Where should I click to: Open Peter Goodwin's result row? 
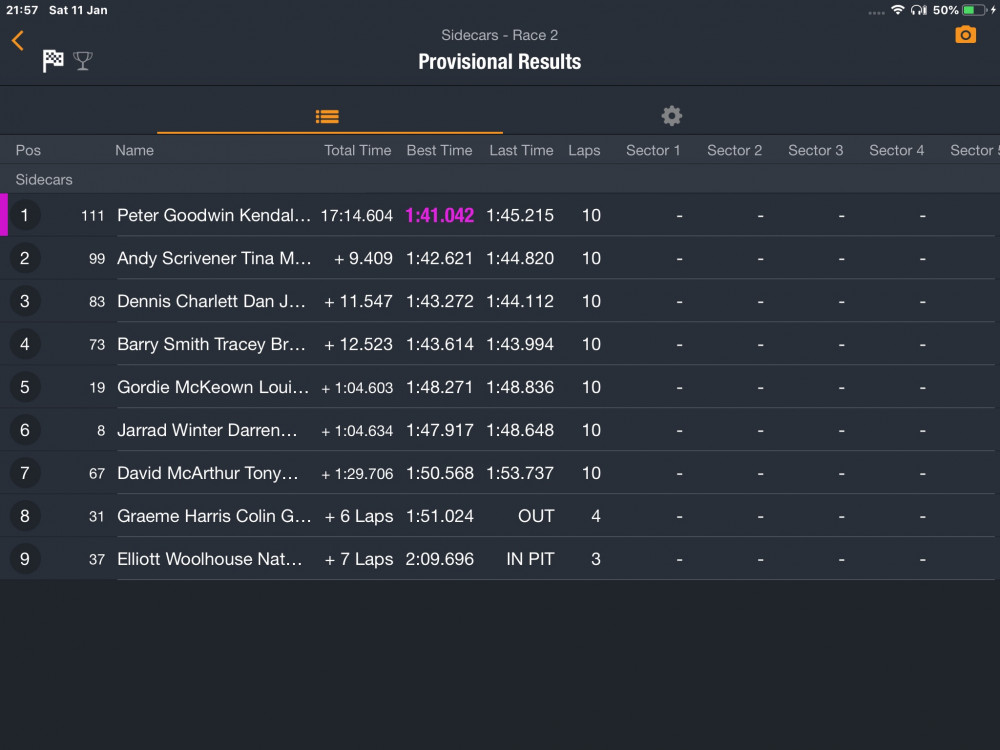[x=500, y=215]
